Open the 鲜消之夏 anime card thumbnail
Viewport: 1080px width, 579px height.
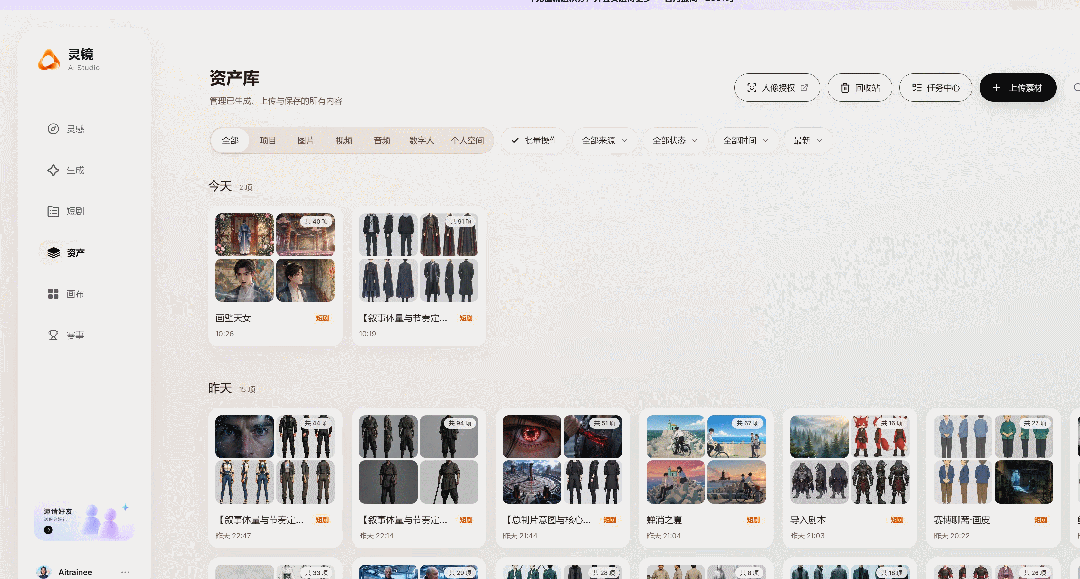[706, 459]
